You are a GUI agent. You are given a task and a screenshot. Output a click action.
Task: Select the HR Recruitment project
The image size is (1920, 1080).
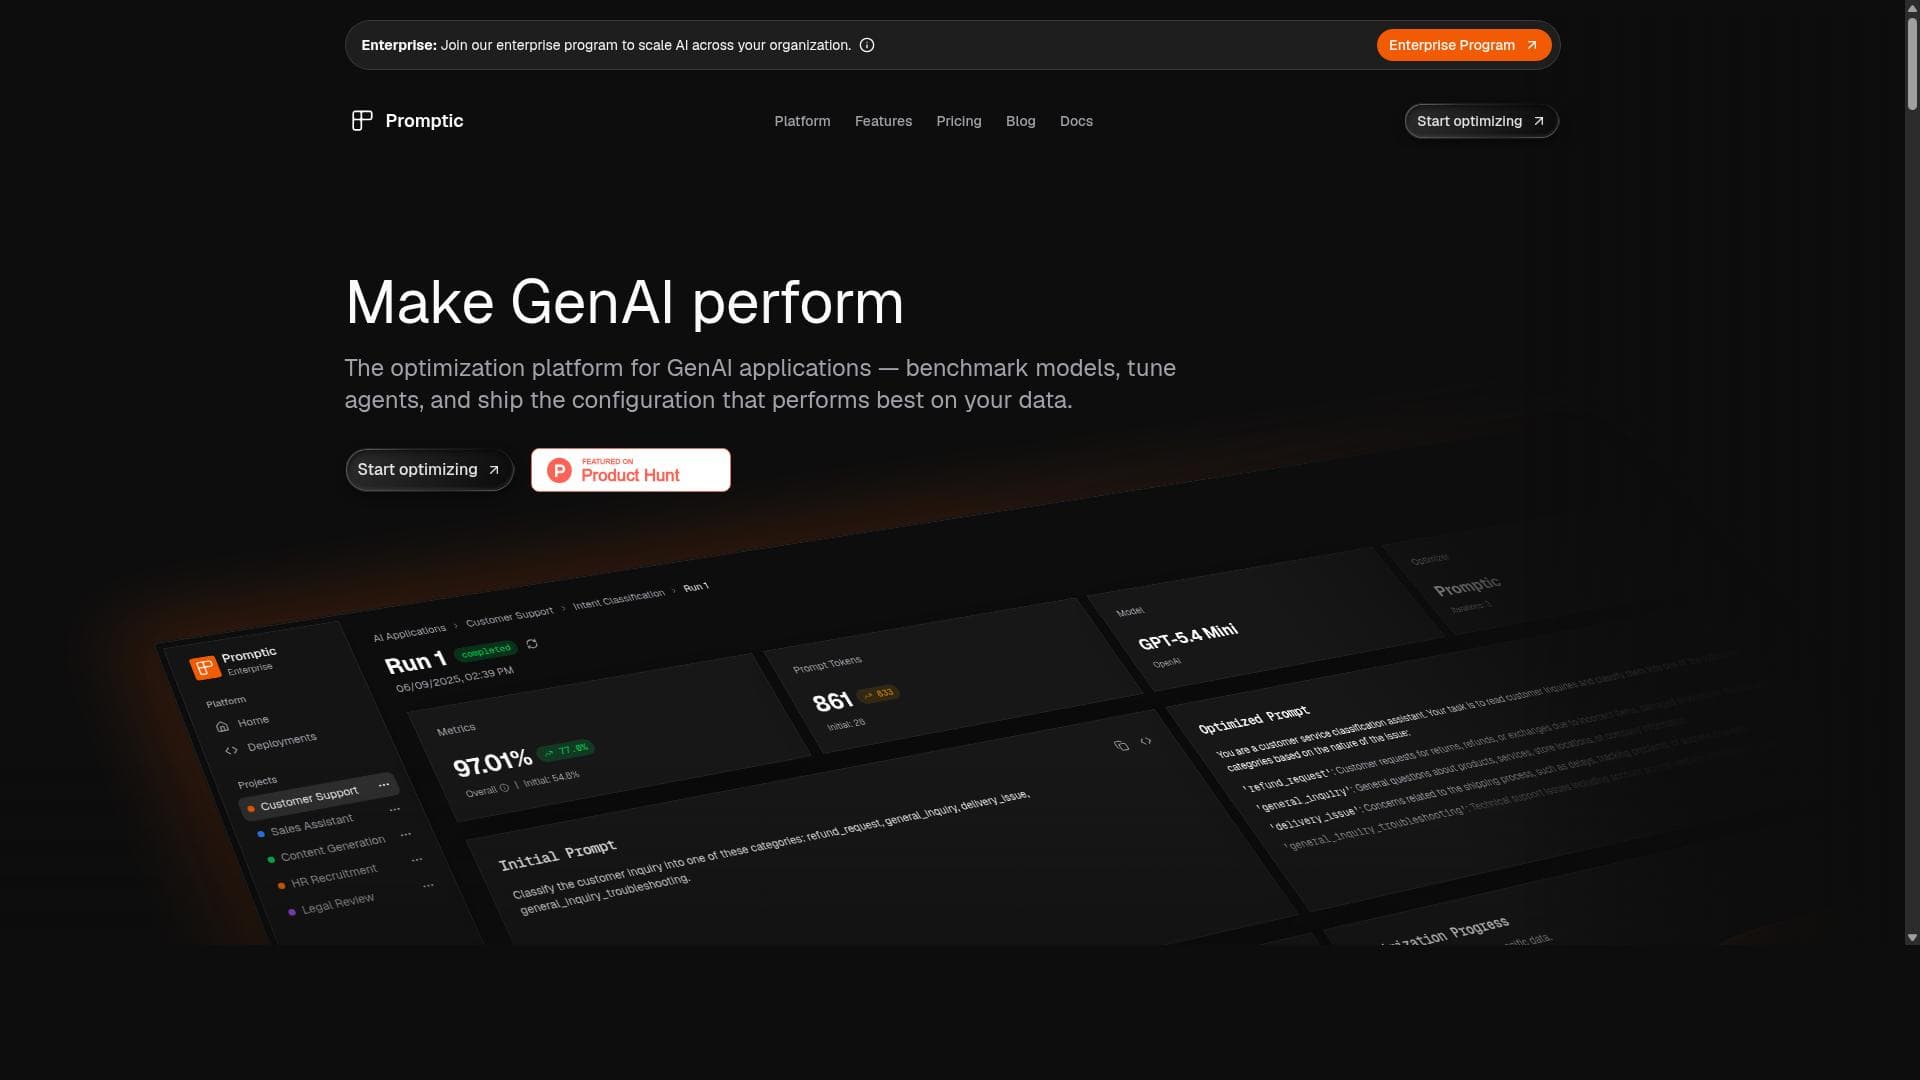[x=333, y=876]
